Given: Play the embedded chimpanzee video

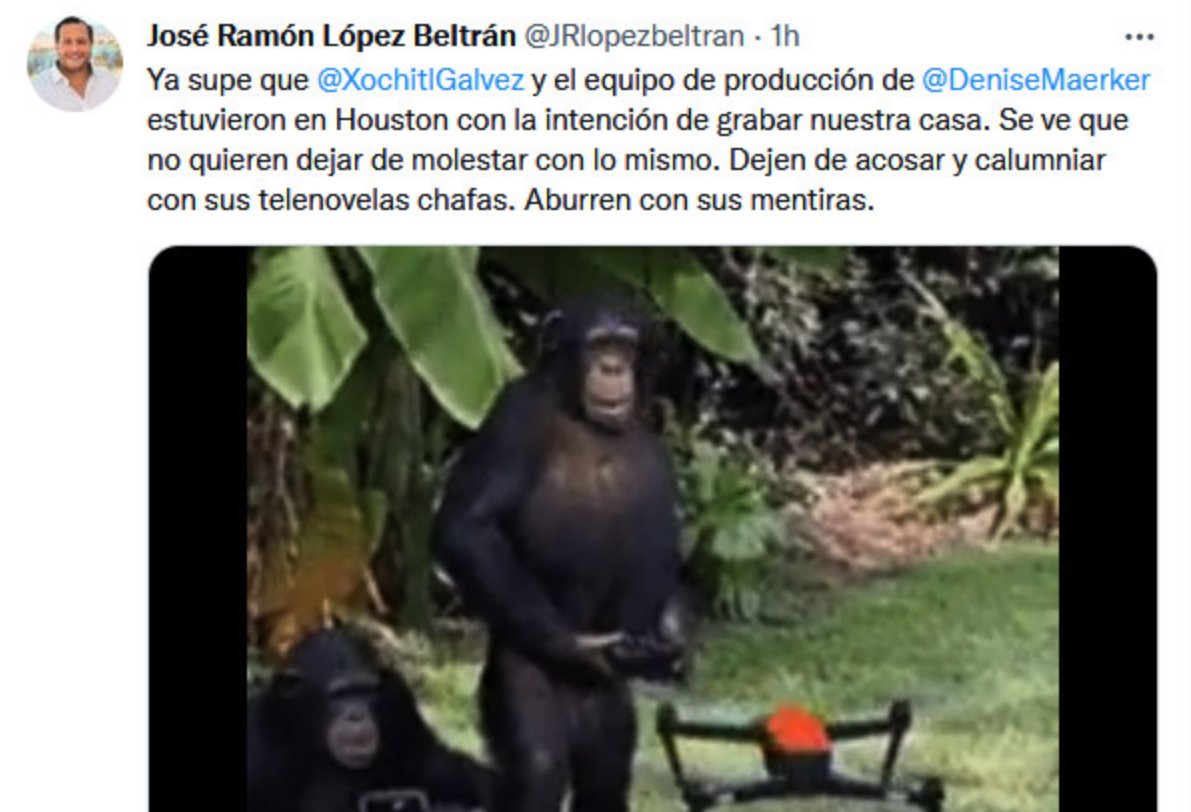Looking at the screenshot, I should point(652,529).
